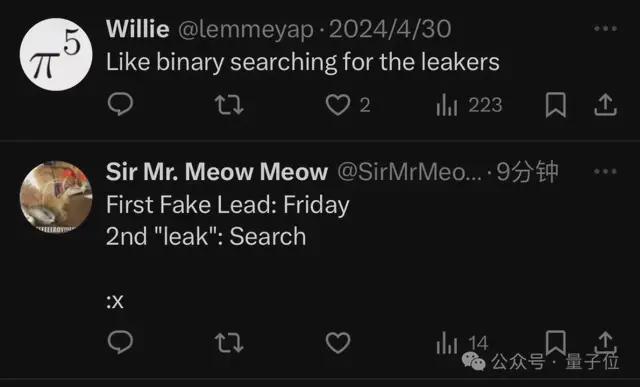Share Willie's tweet via upload icon

605,105
